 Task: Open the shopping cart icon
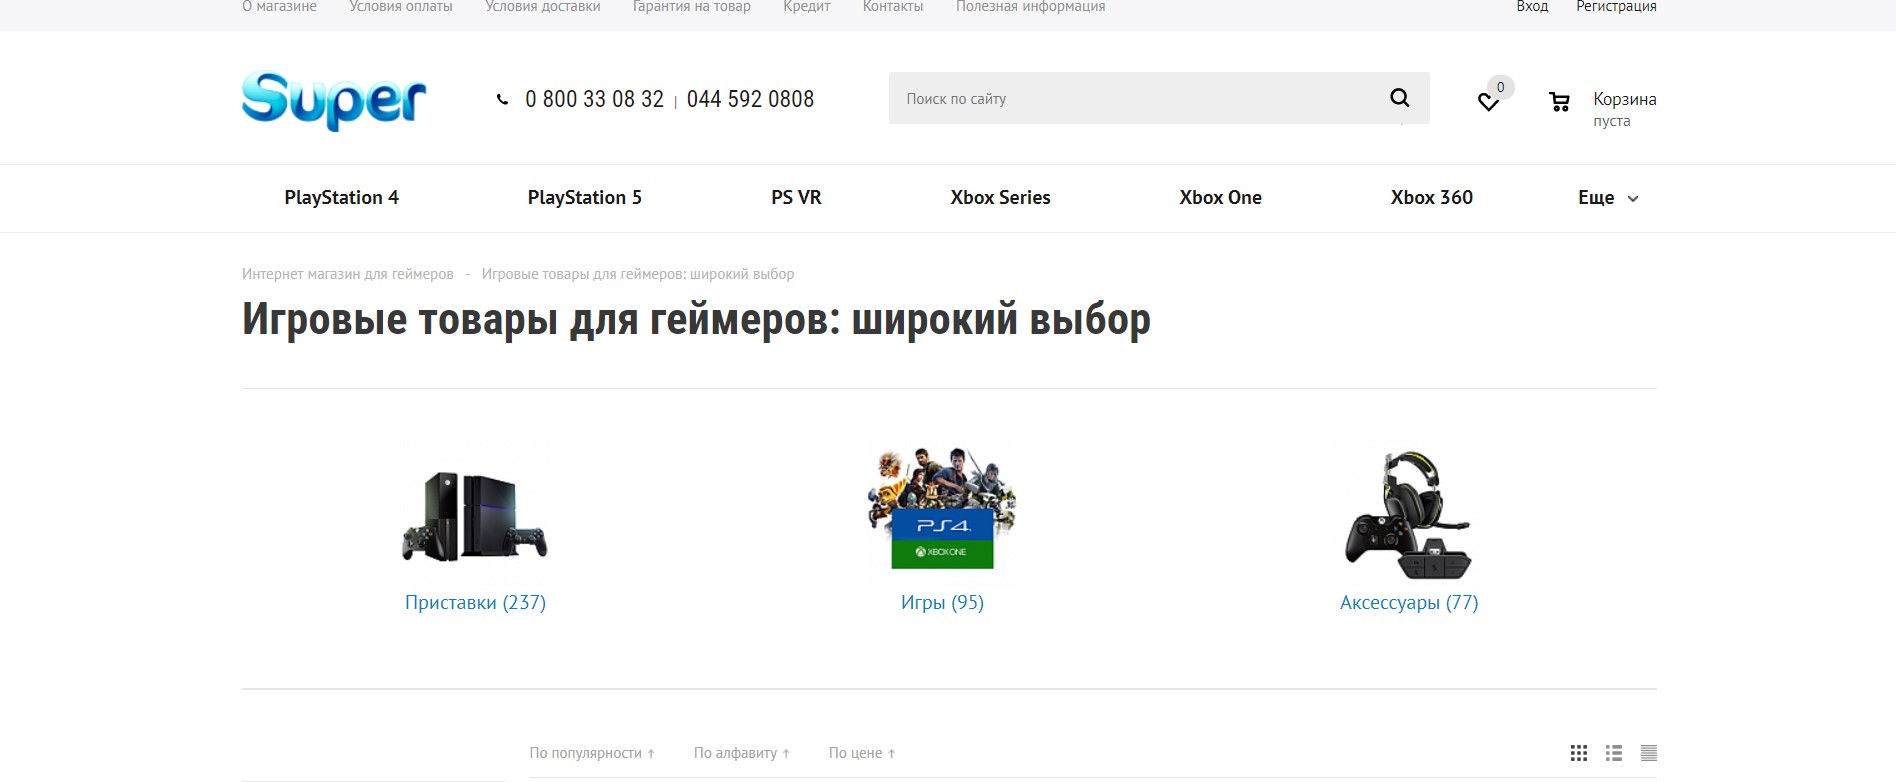(x=1559, y=101)
